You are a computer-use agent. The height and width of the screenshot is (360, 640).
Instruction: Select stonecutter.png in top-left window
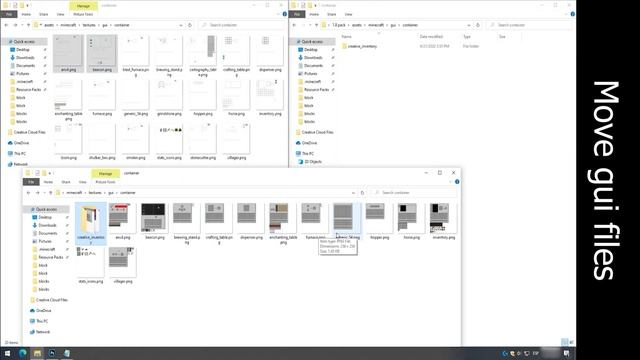[202, 142]
